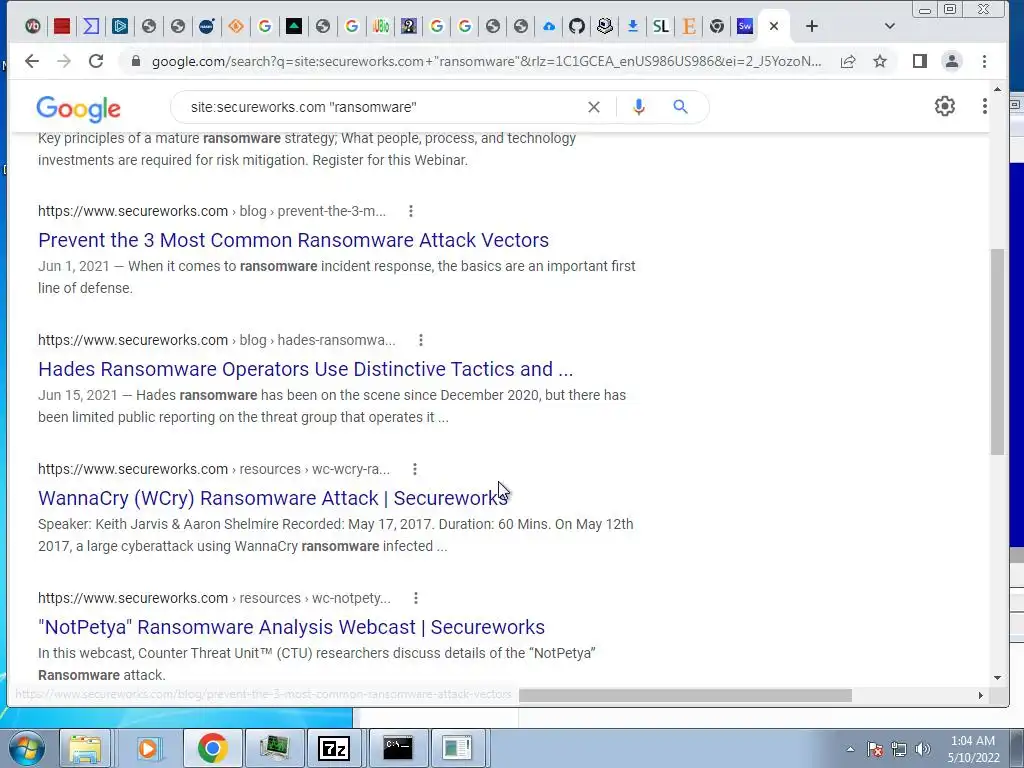Open the volume control in the tray
This screenshot has height=768, width=1024.
(923, 750)
